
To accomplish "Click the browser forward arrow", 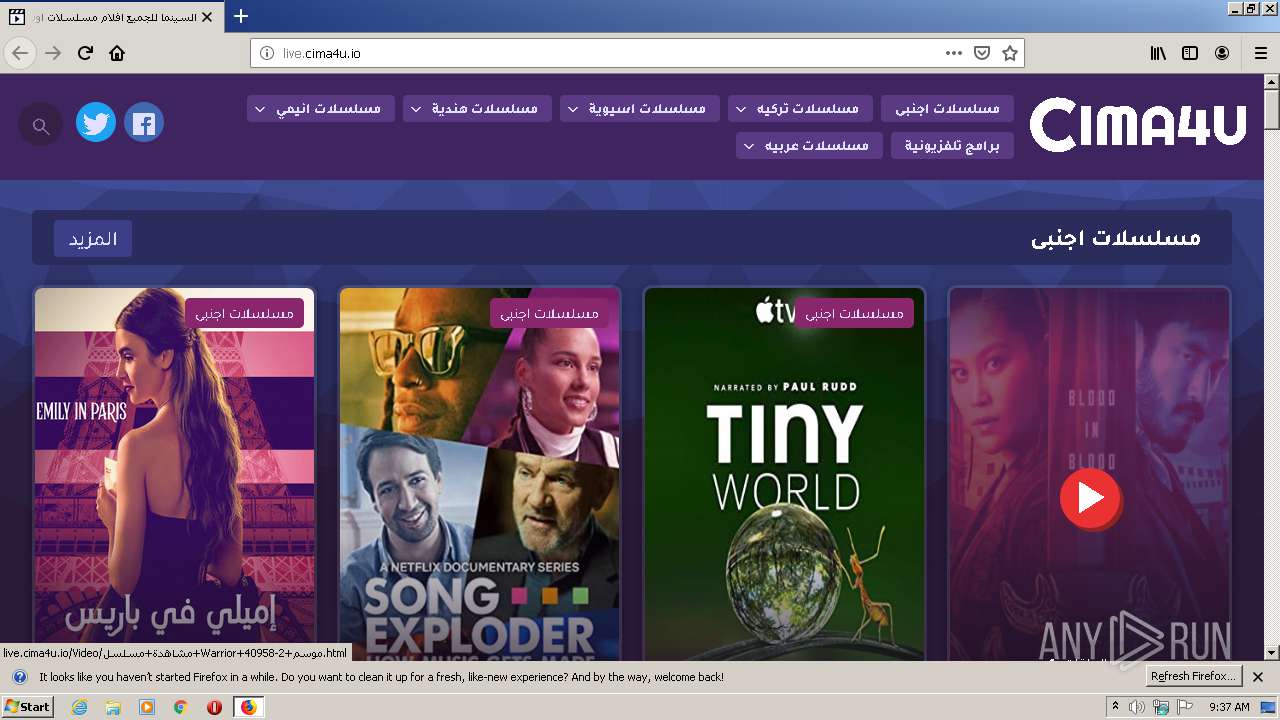I will pos(53,53).
